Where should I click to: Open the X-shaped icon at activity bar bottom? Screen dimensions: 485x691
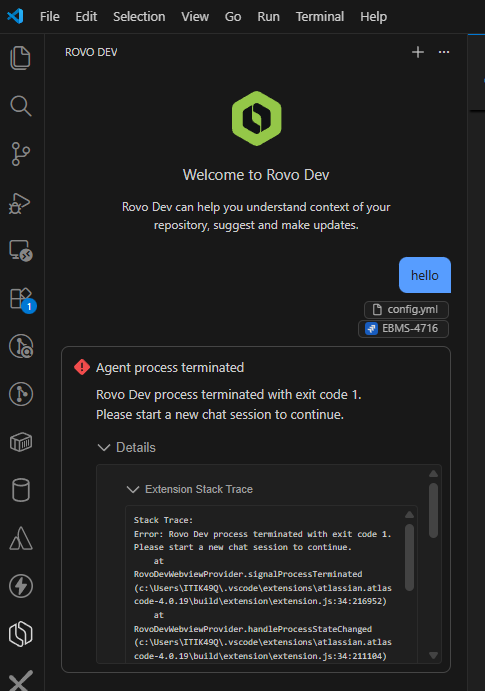click(x=21, y=680)
